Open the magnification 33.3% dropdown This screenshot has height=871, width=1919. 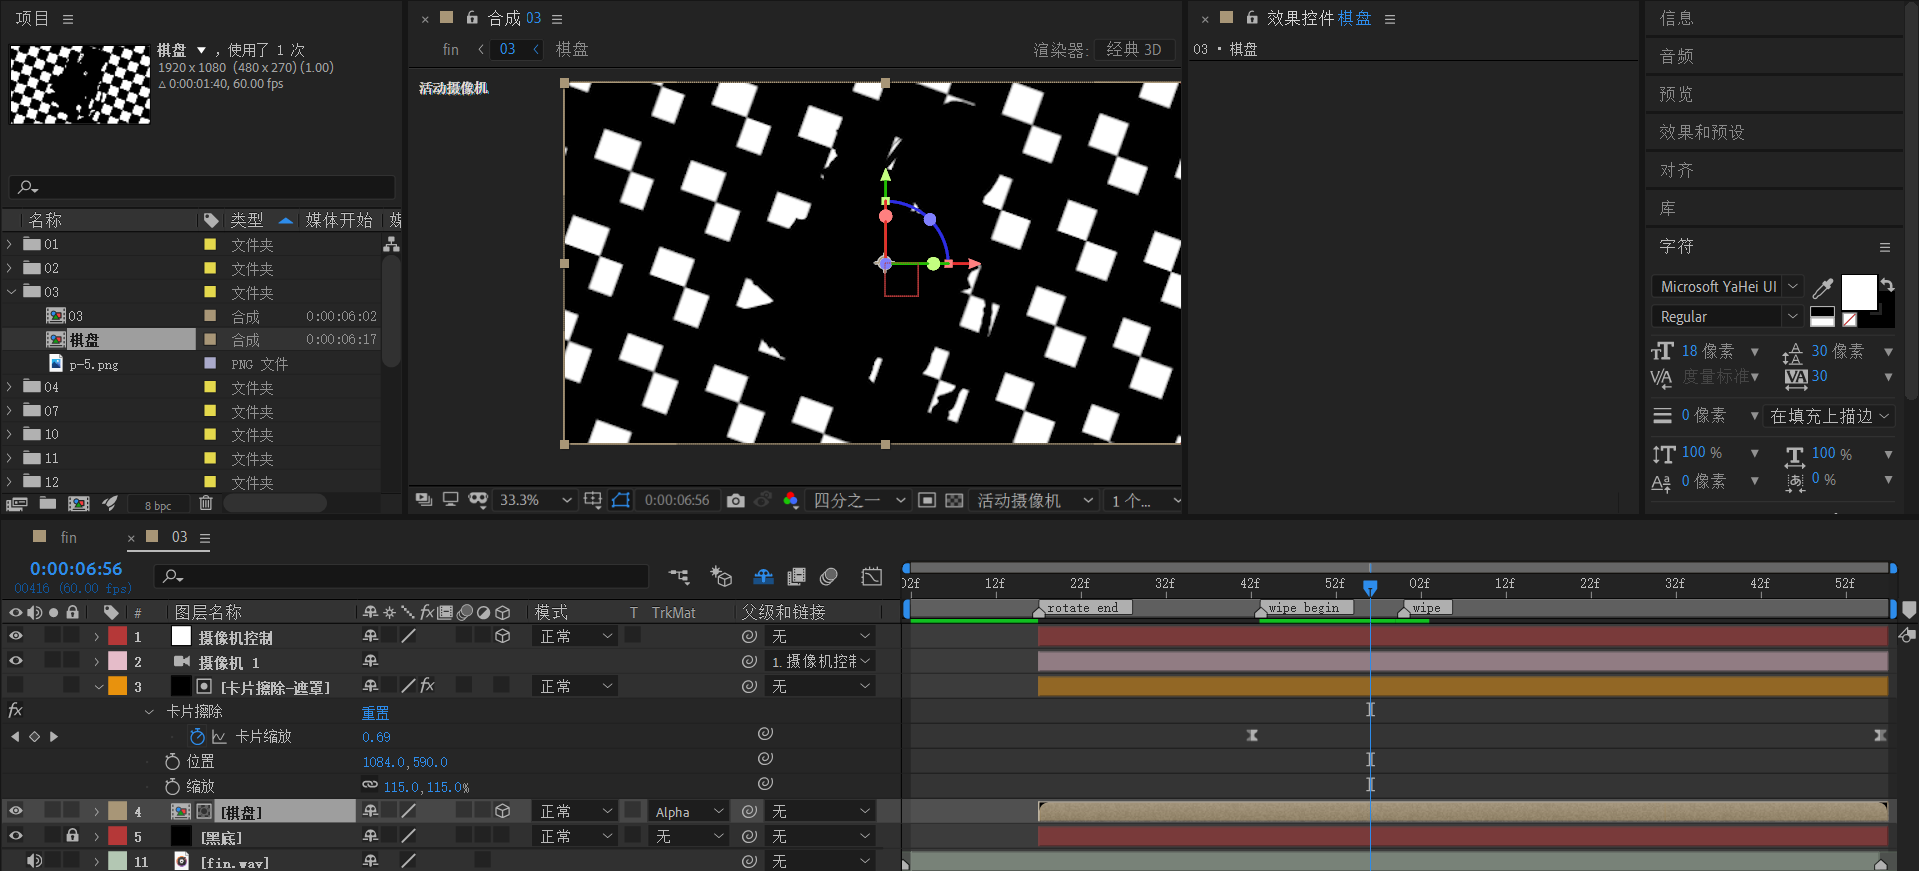[x=536, y=500]
